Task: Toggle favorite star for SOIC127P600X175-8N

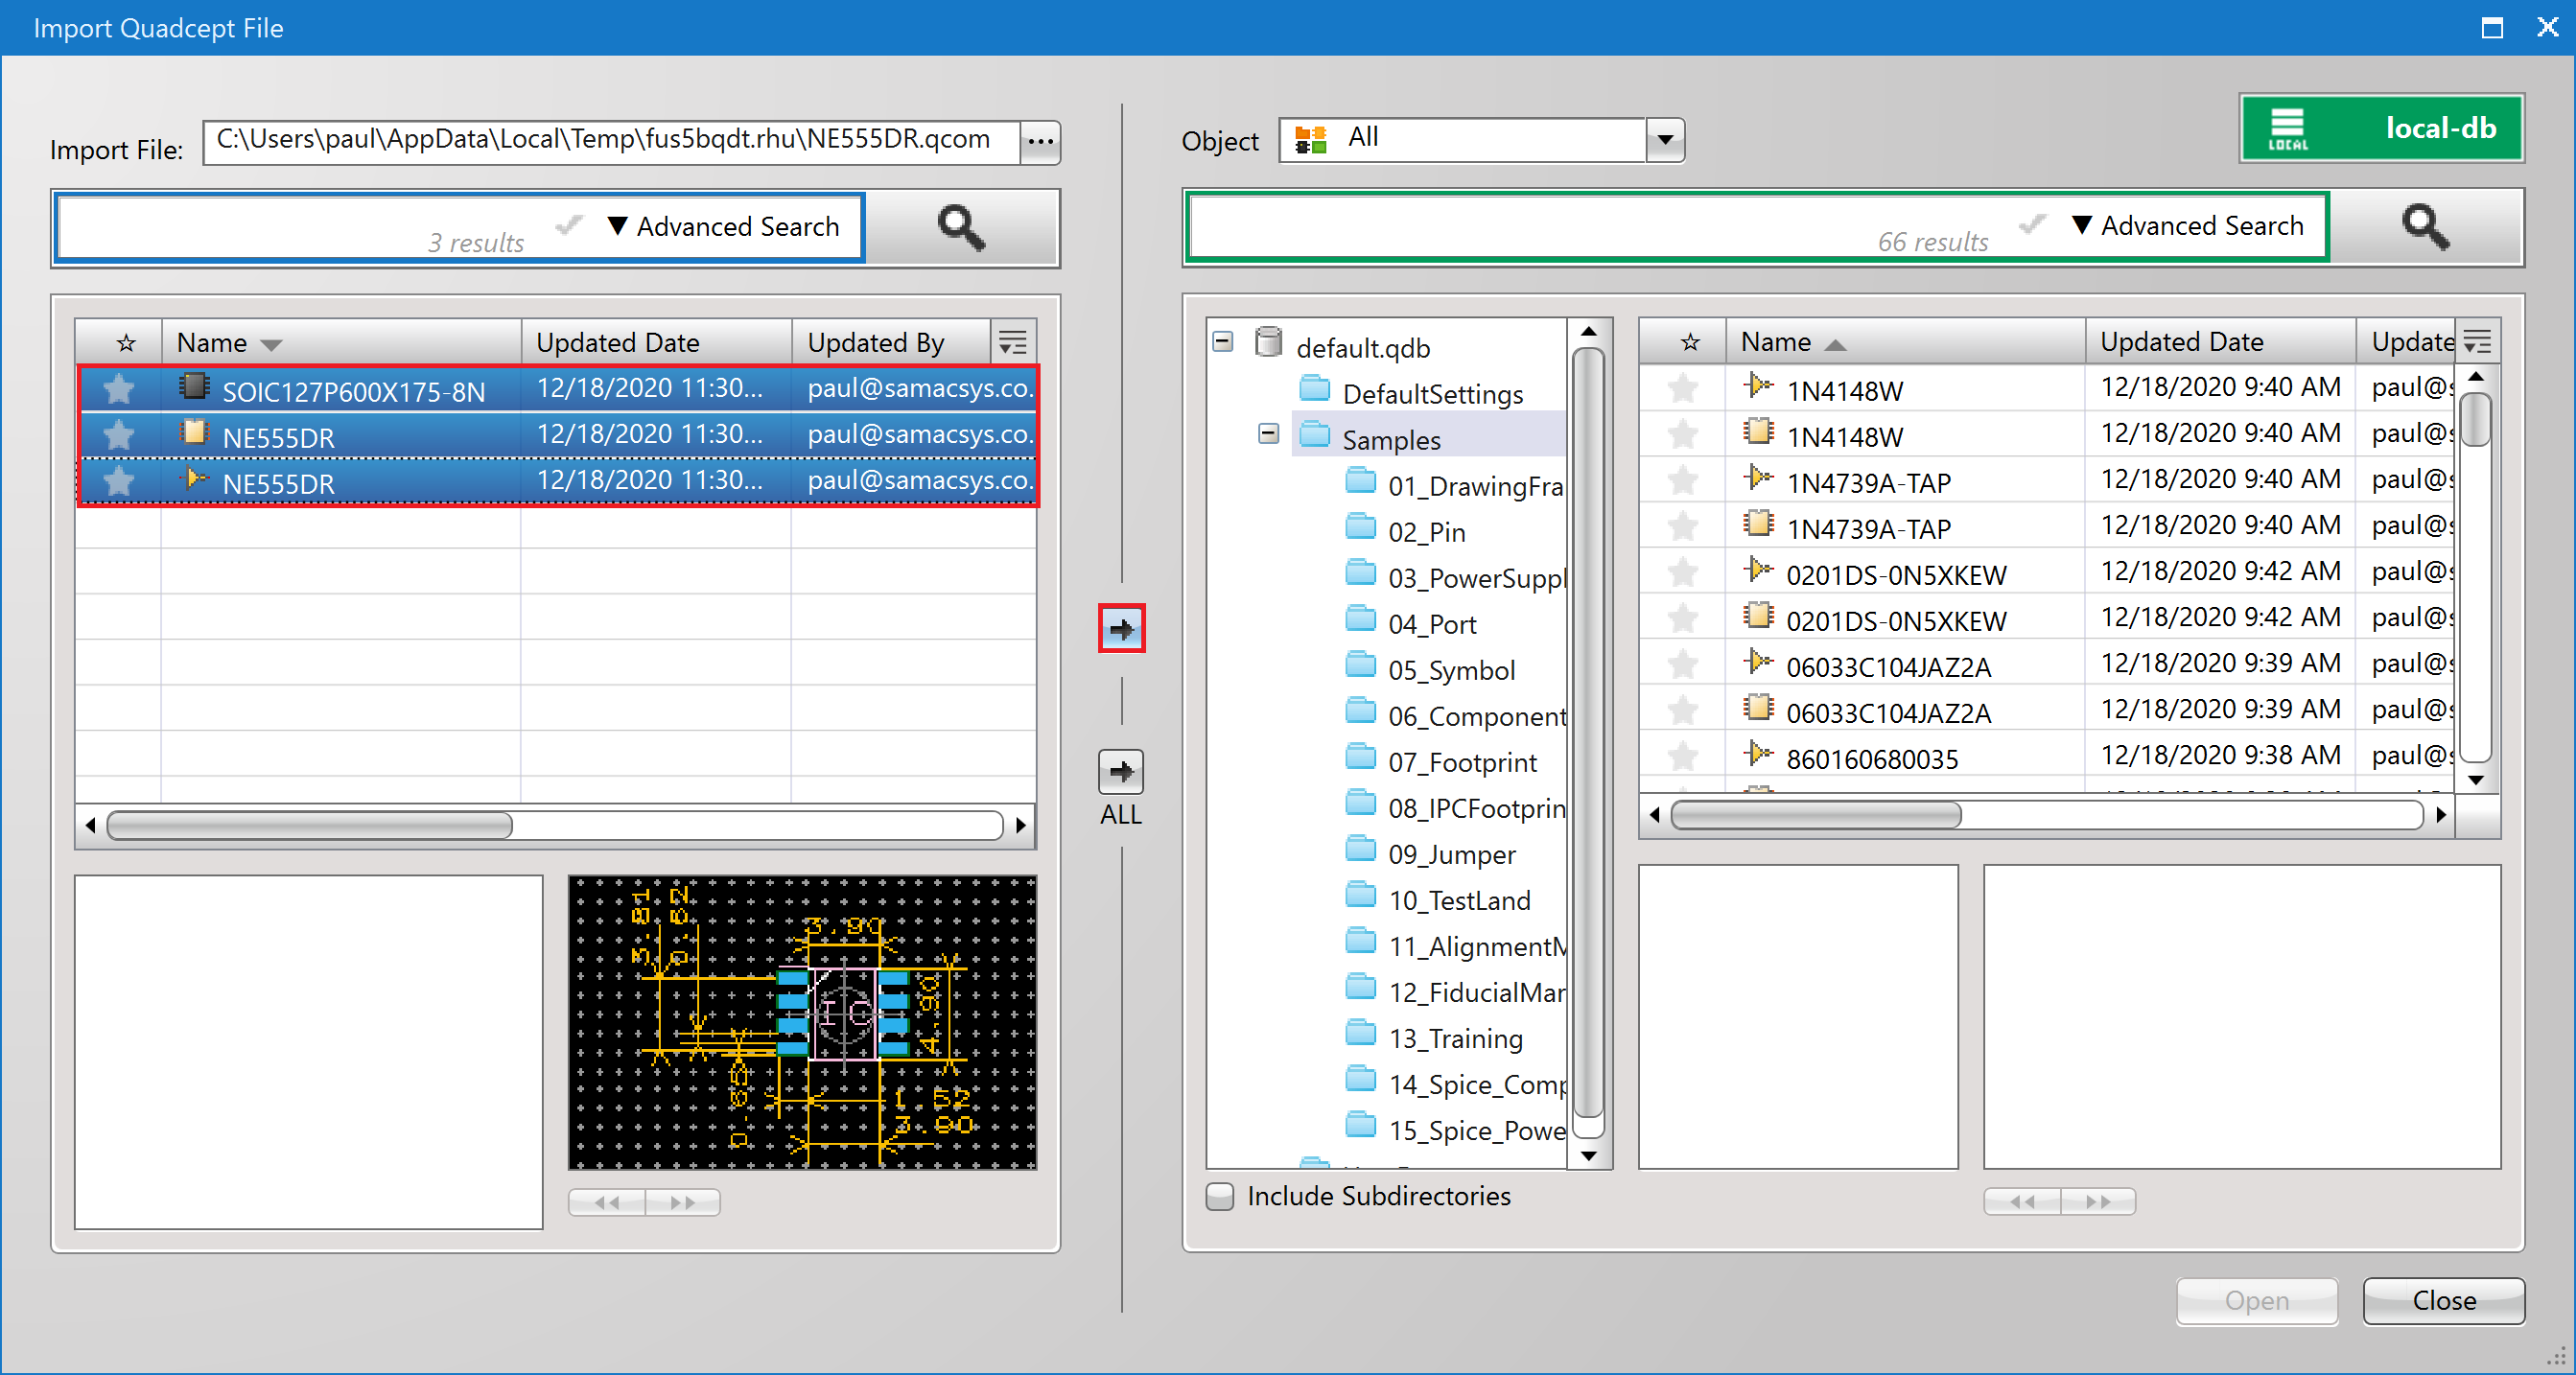Action: (x=119, y=389)
